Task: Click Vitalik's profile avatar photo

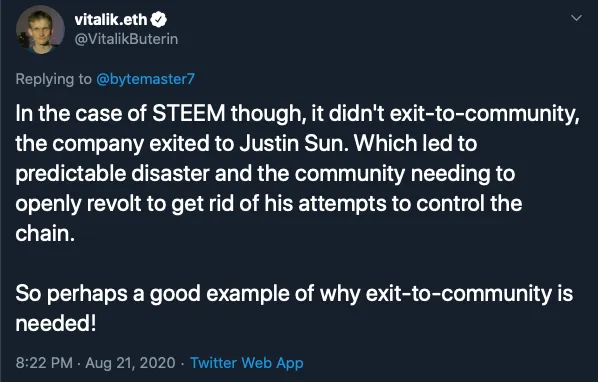Action: tap(40, 29)
